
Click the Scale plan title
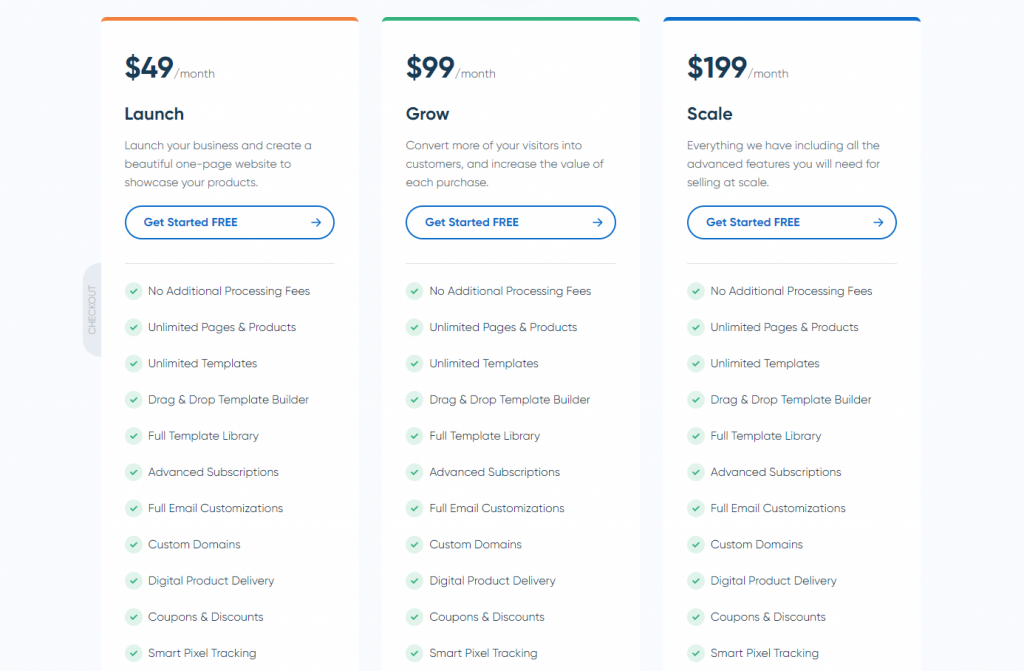[x=710, y=114]
